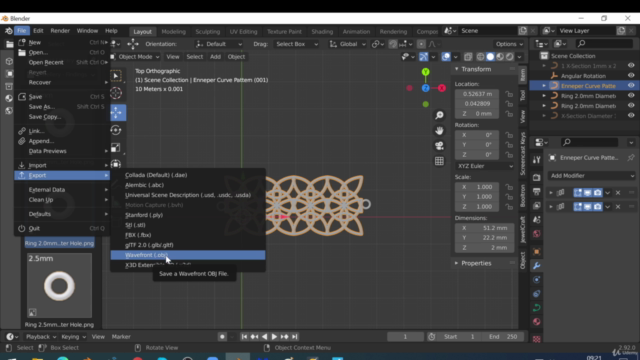The height and width of the screenshot is (360, 640).
Task: Toggle viewport overlays button
Action: [446, 57]
